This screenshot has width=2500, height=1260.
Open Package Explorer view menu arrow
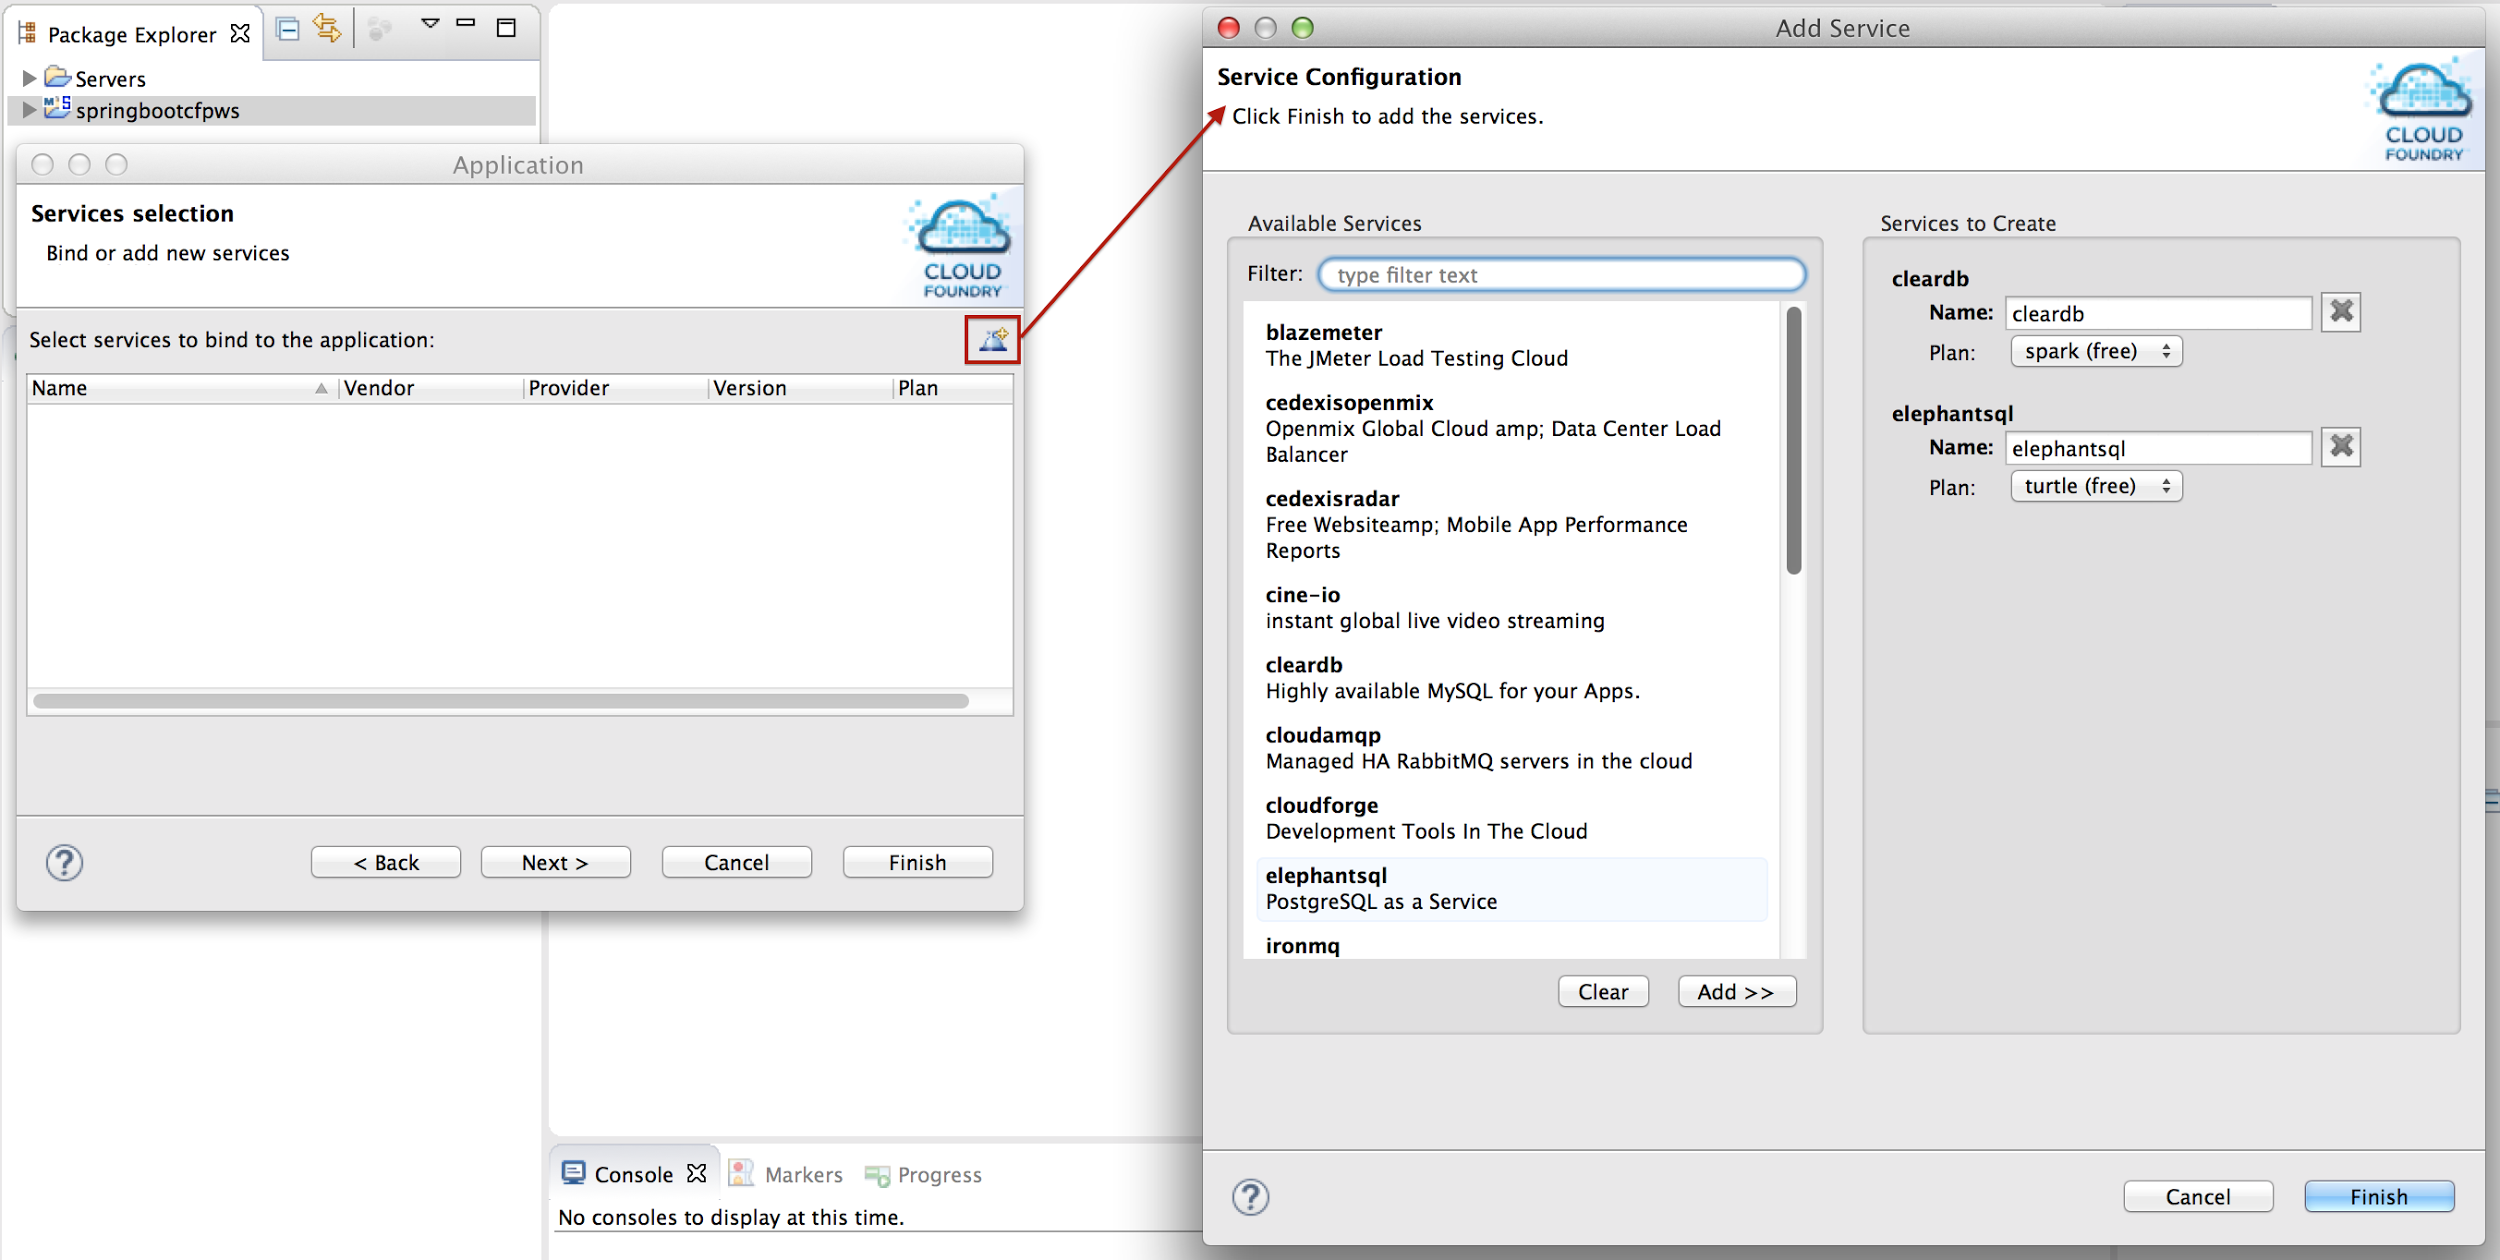[430, 24]
